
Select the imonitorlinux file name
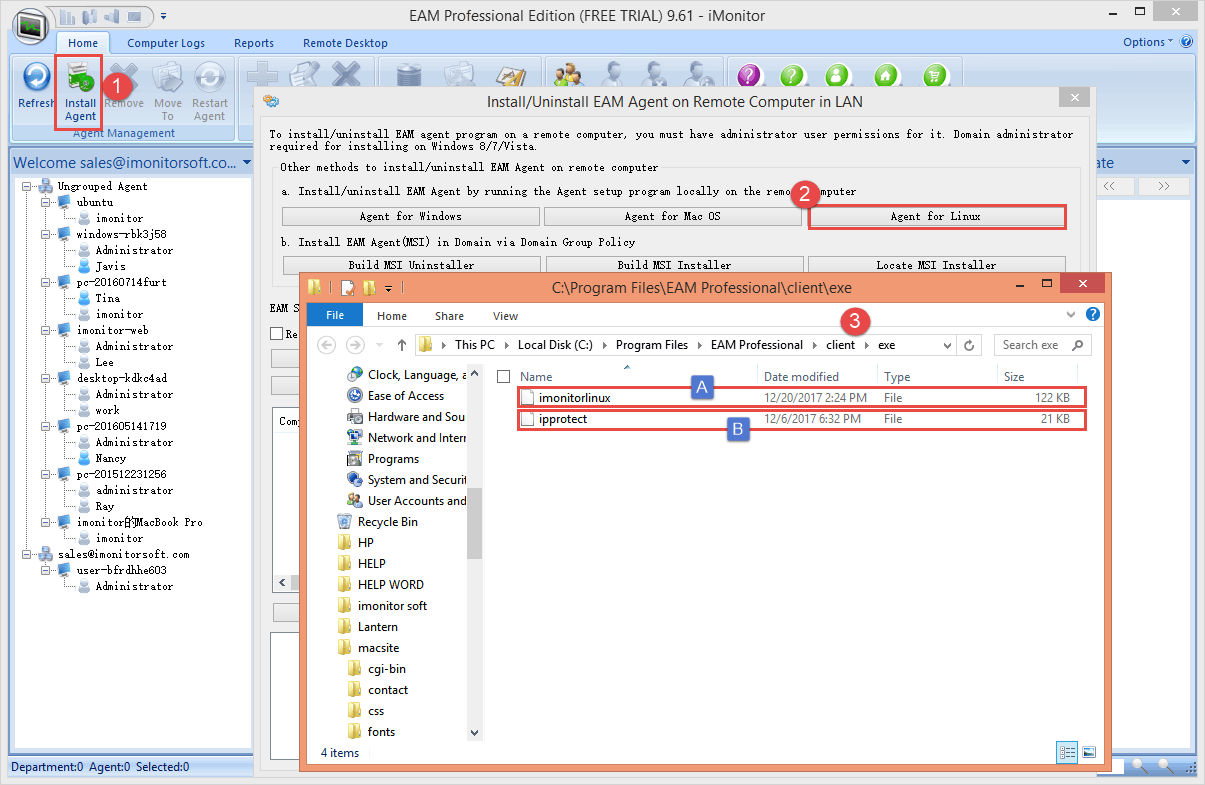pyautogui.click(x=574, y=398)
